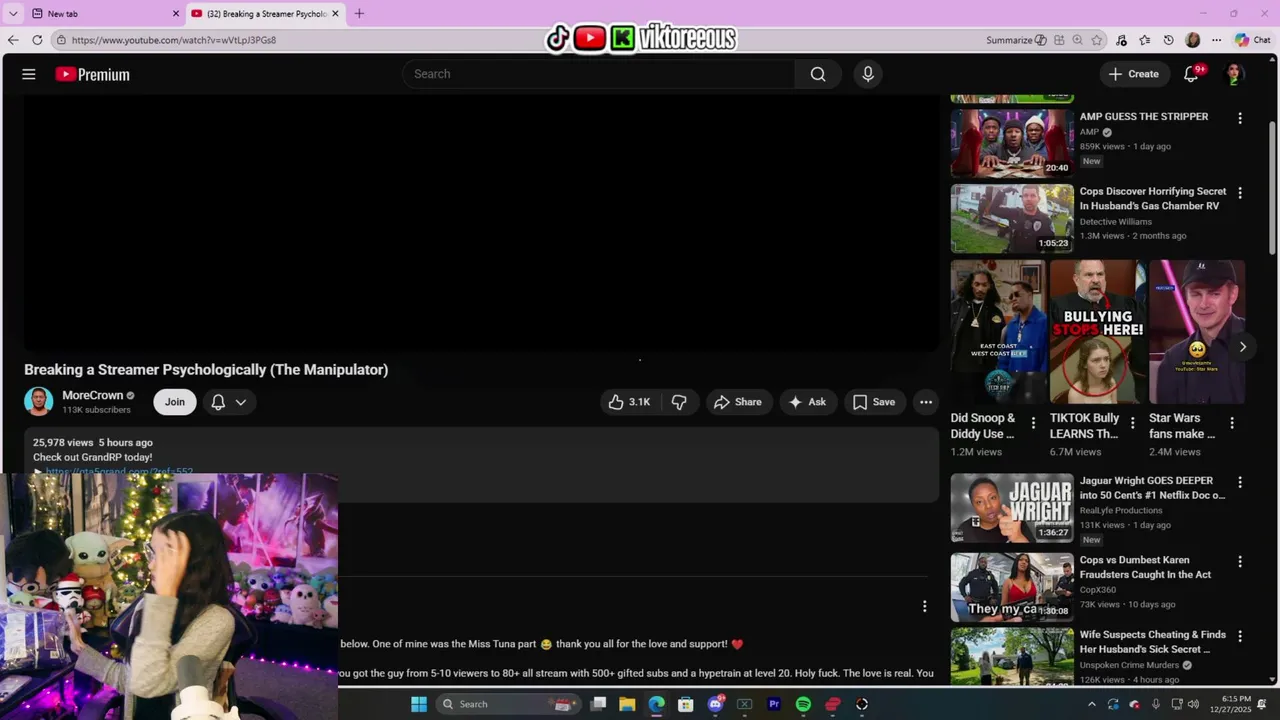Screen dimensions: 1280x720
Task: Open options for TIKTOK Bully short
Action: [1132, 423]
